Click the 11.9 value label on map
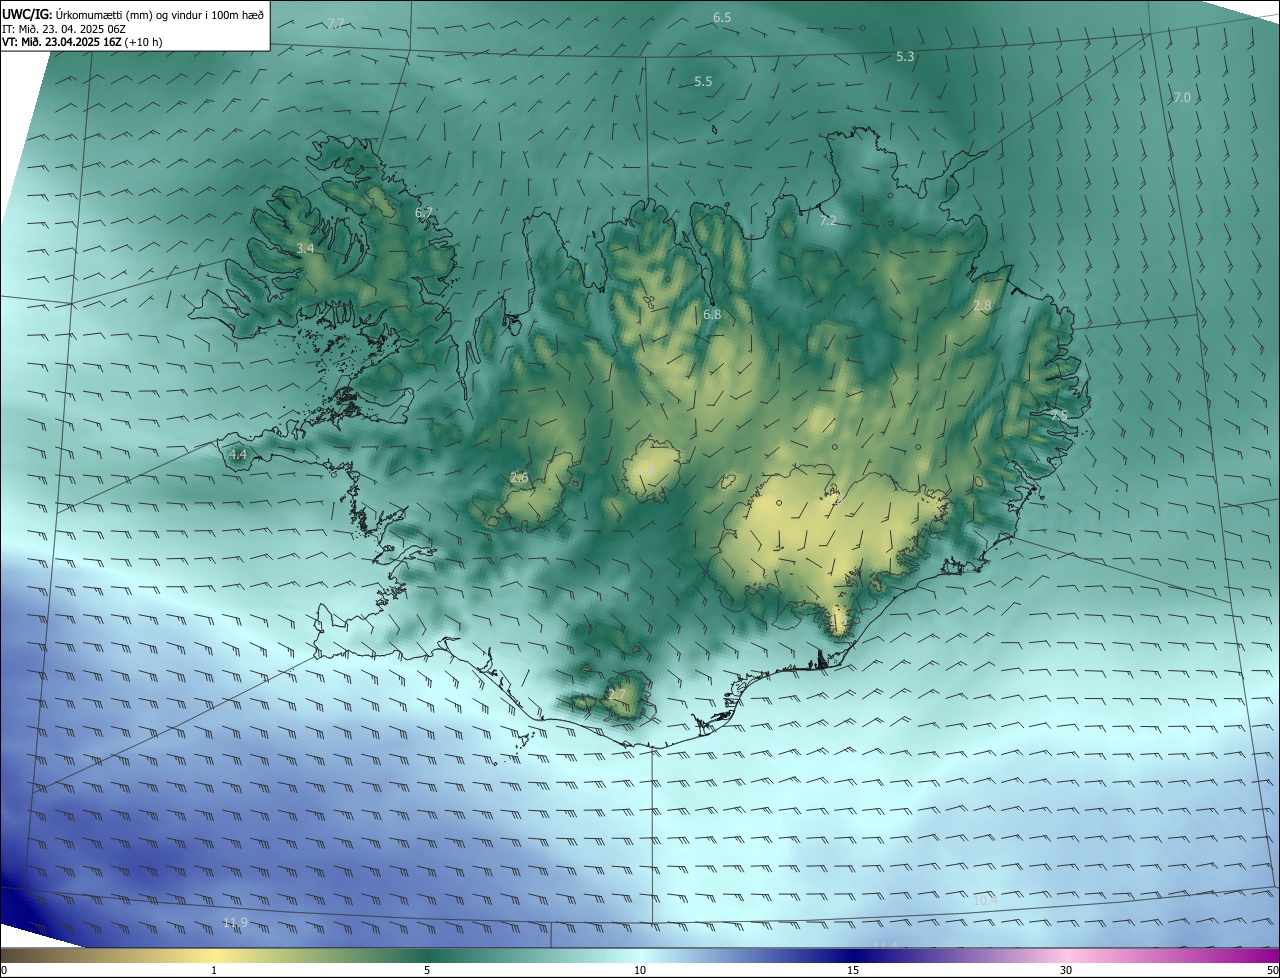1280x978 pixels. point(235,922)
